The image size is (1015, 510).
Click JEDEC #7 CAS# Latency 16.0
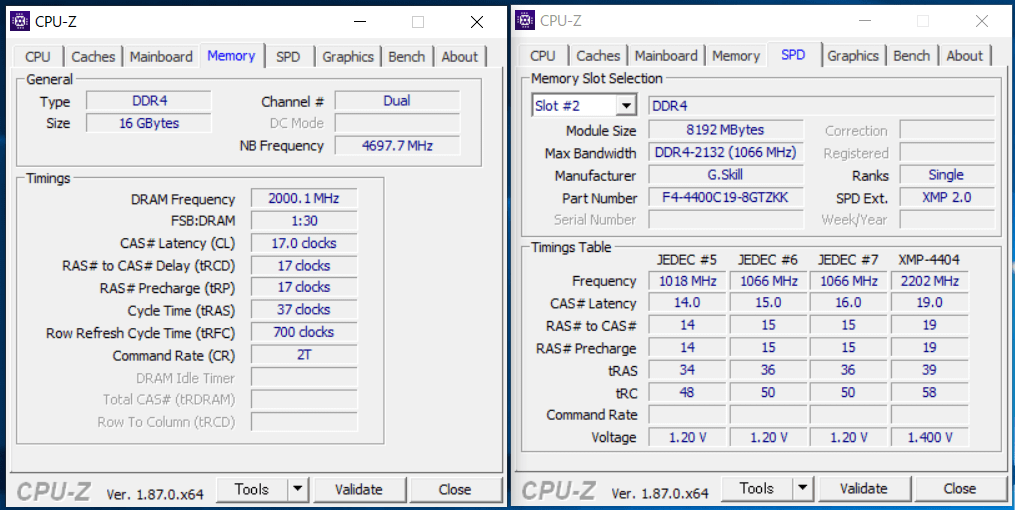coord(849,303)
